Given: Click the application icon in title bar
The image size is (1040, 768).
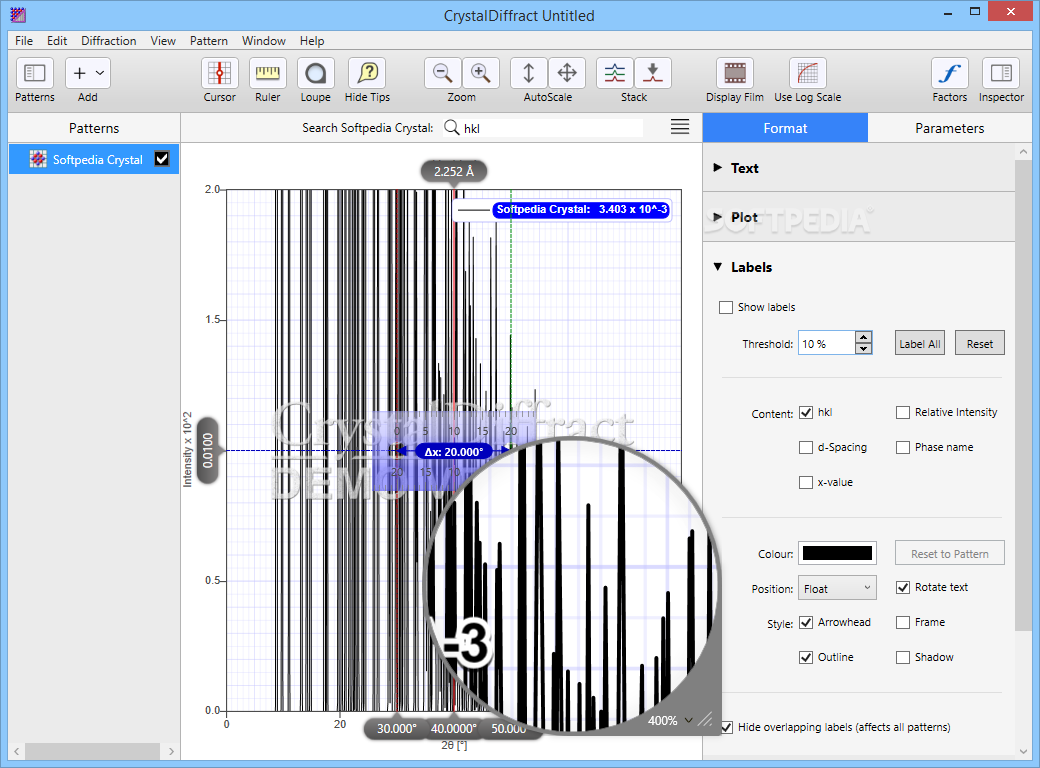Looking at the screenshot, I should pyautogui.click(x=18, y=14).
